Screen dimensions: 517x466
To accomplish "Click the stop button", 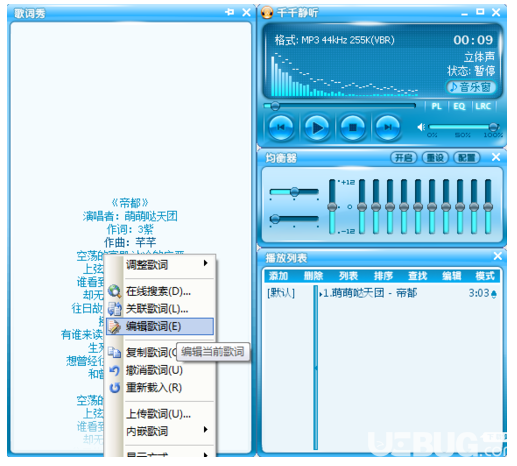I will tap(352, 127).
